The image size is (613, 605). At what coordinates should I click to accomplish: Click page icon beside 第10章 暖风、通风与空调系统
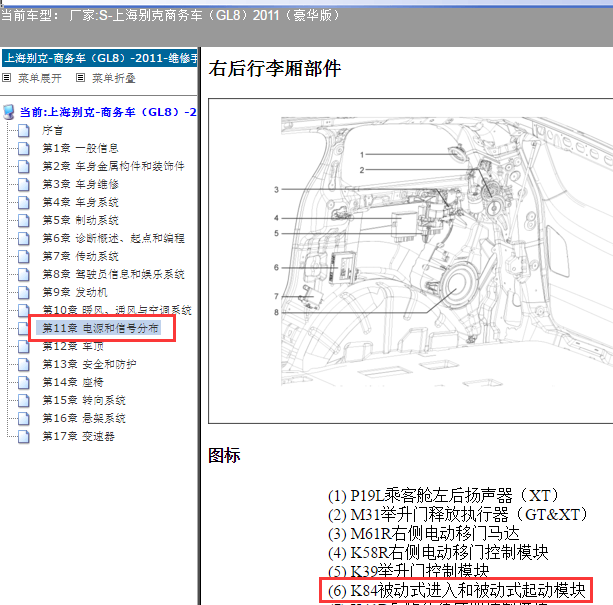tap(24, 310)
